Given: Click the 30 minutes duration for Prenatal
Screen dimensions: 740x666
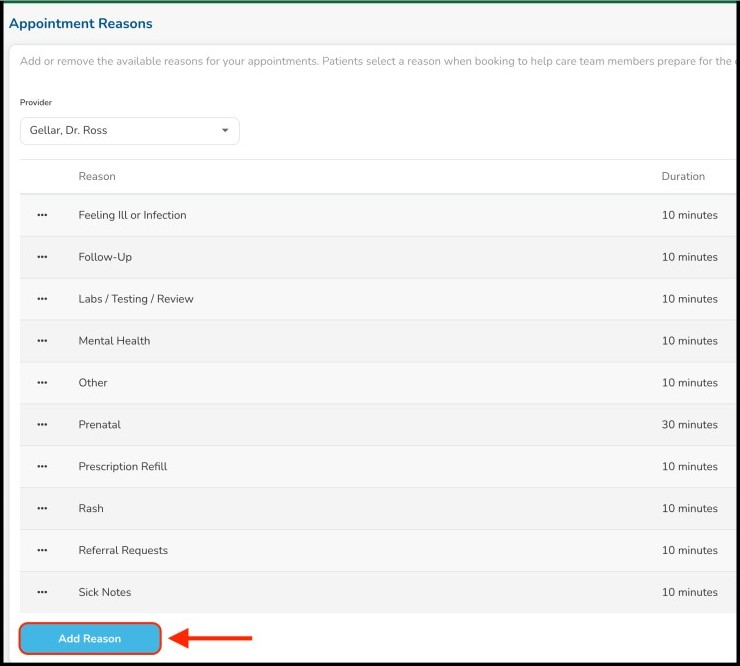Looking at the screenshot, I should pos(689,425).
